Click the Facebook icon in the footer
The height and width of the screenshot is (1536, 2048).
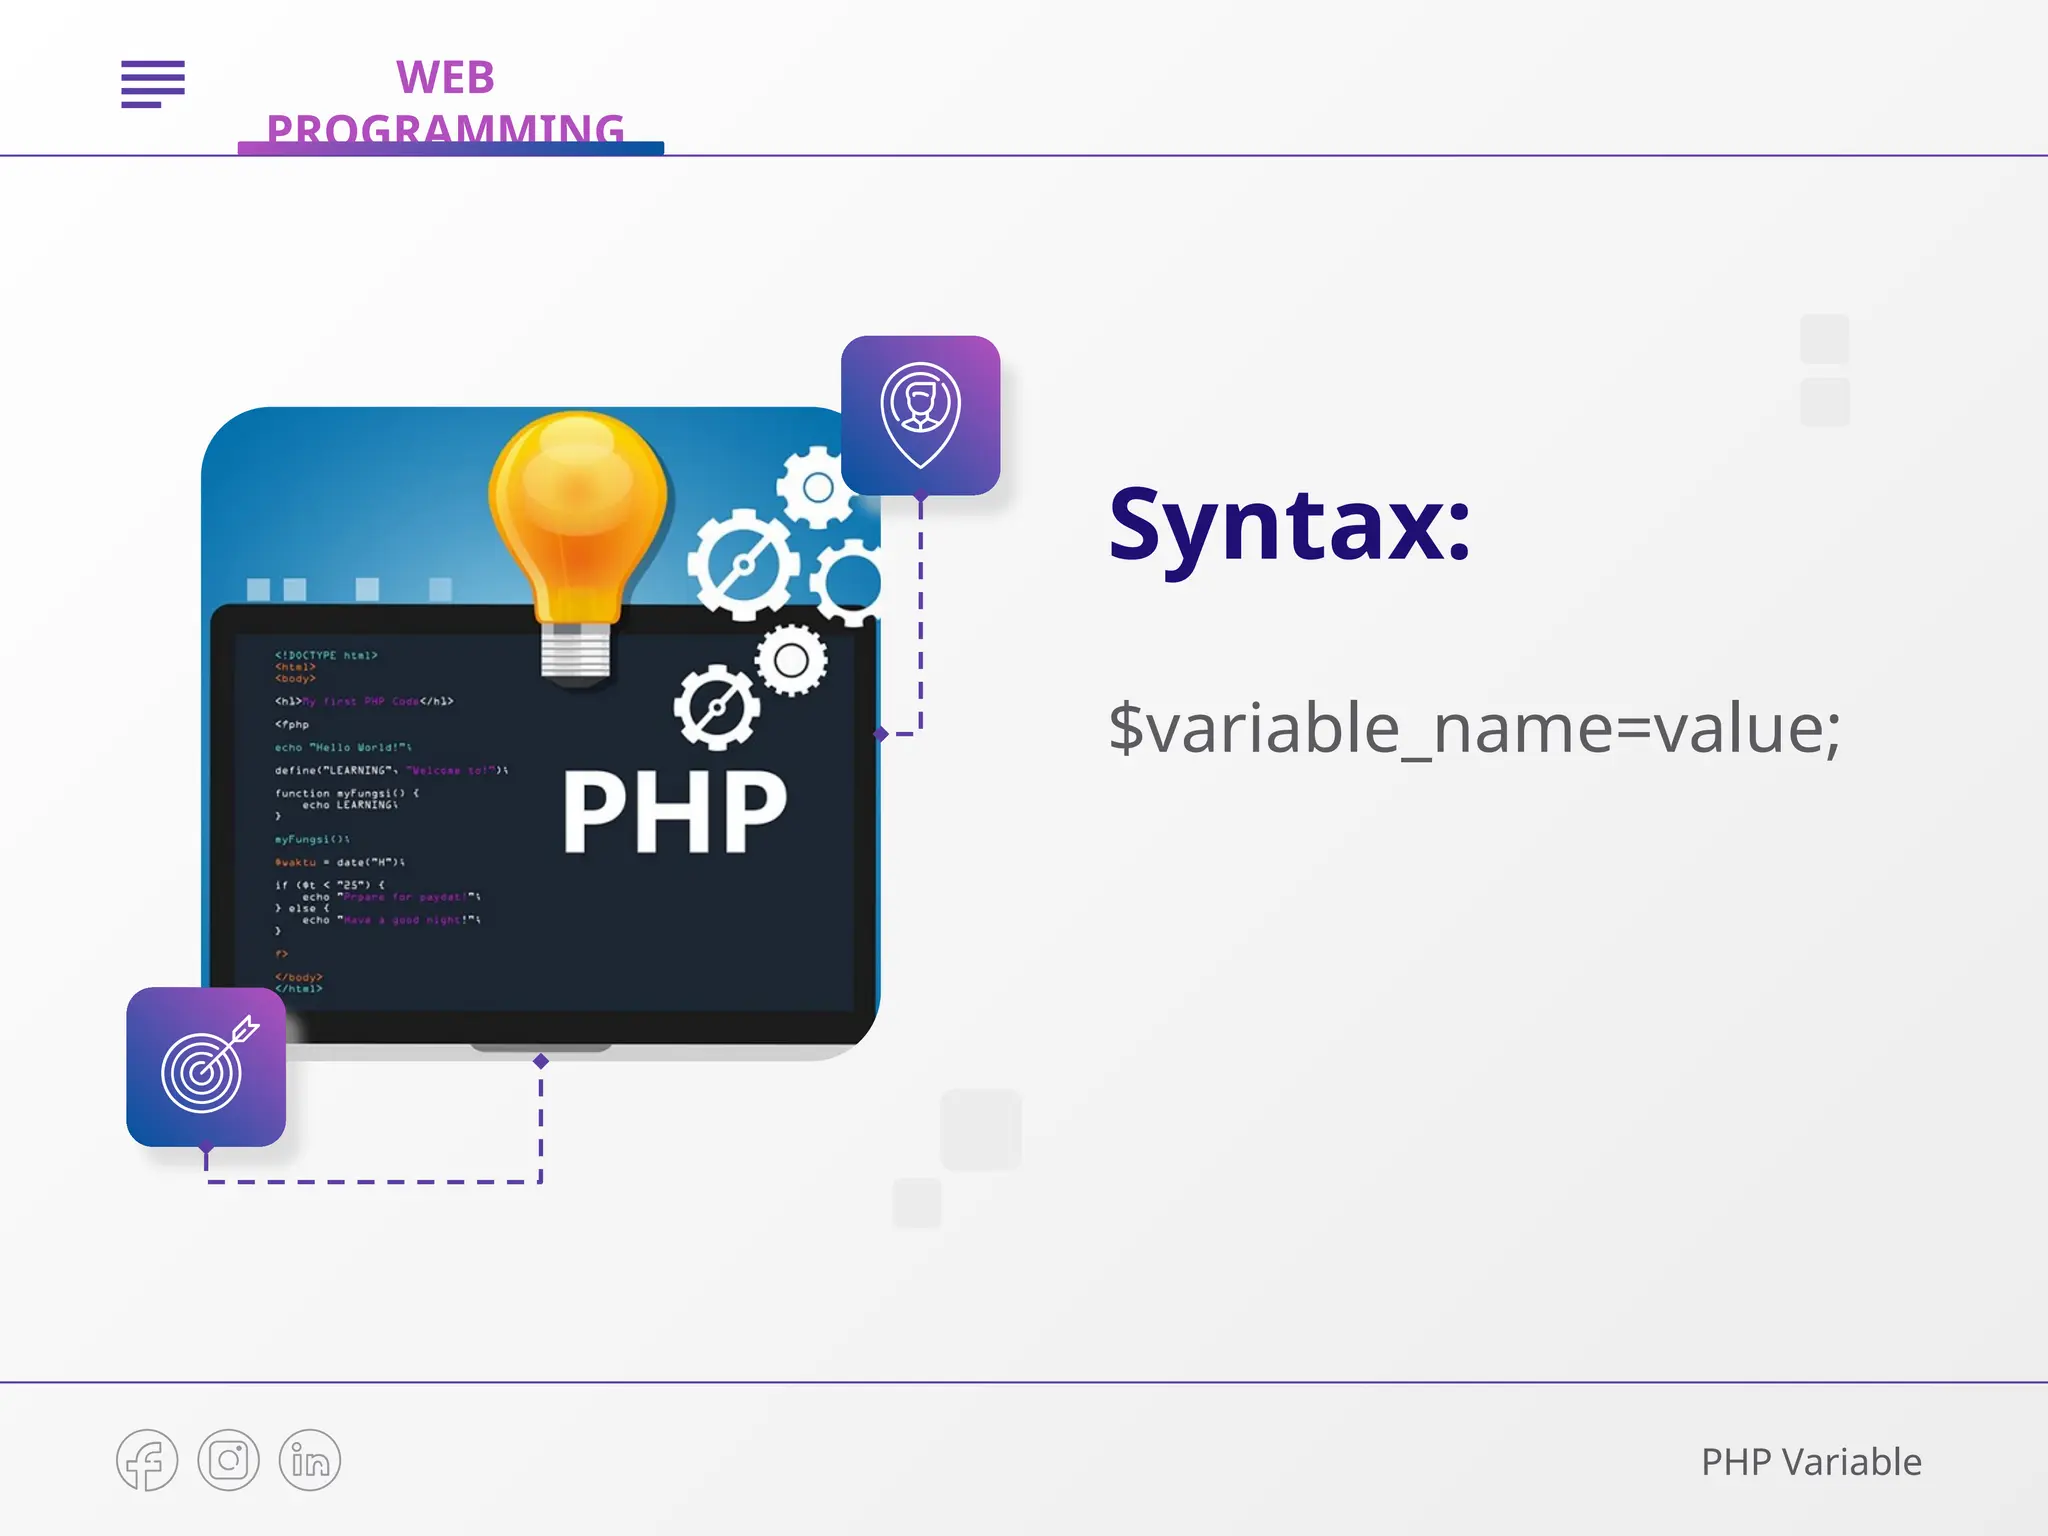147,1460
